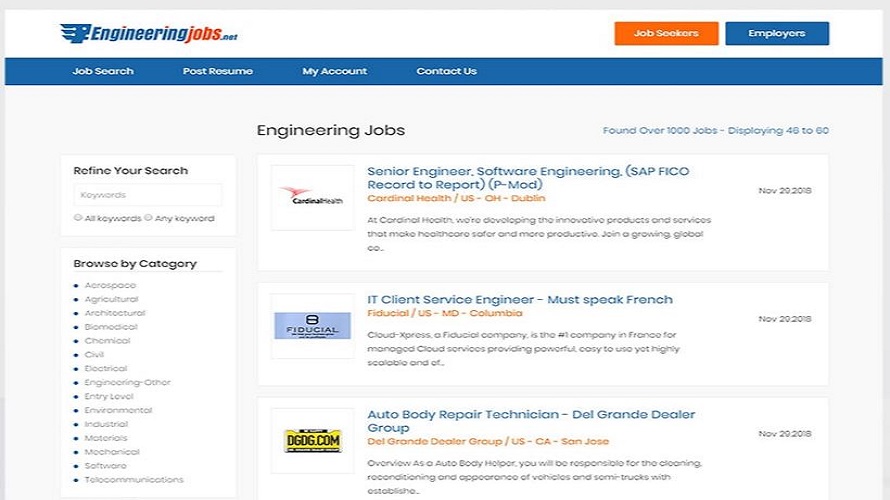Click the EngineeringJobs.net logo
Viewport: 890px width, 500px height.
[x=149, y=33]
